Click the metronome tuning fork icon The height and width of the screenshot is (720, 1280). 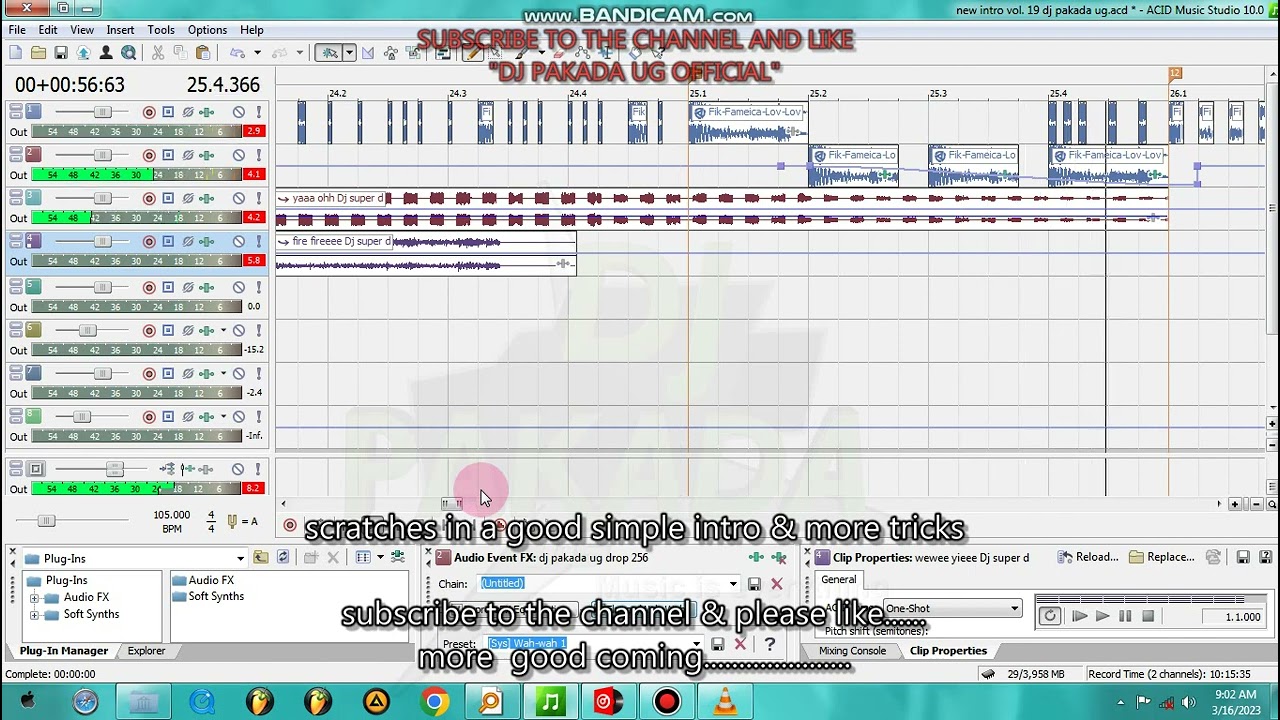233,521
